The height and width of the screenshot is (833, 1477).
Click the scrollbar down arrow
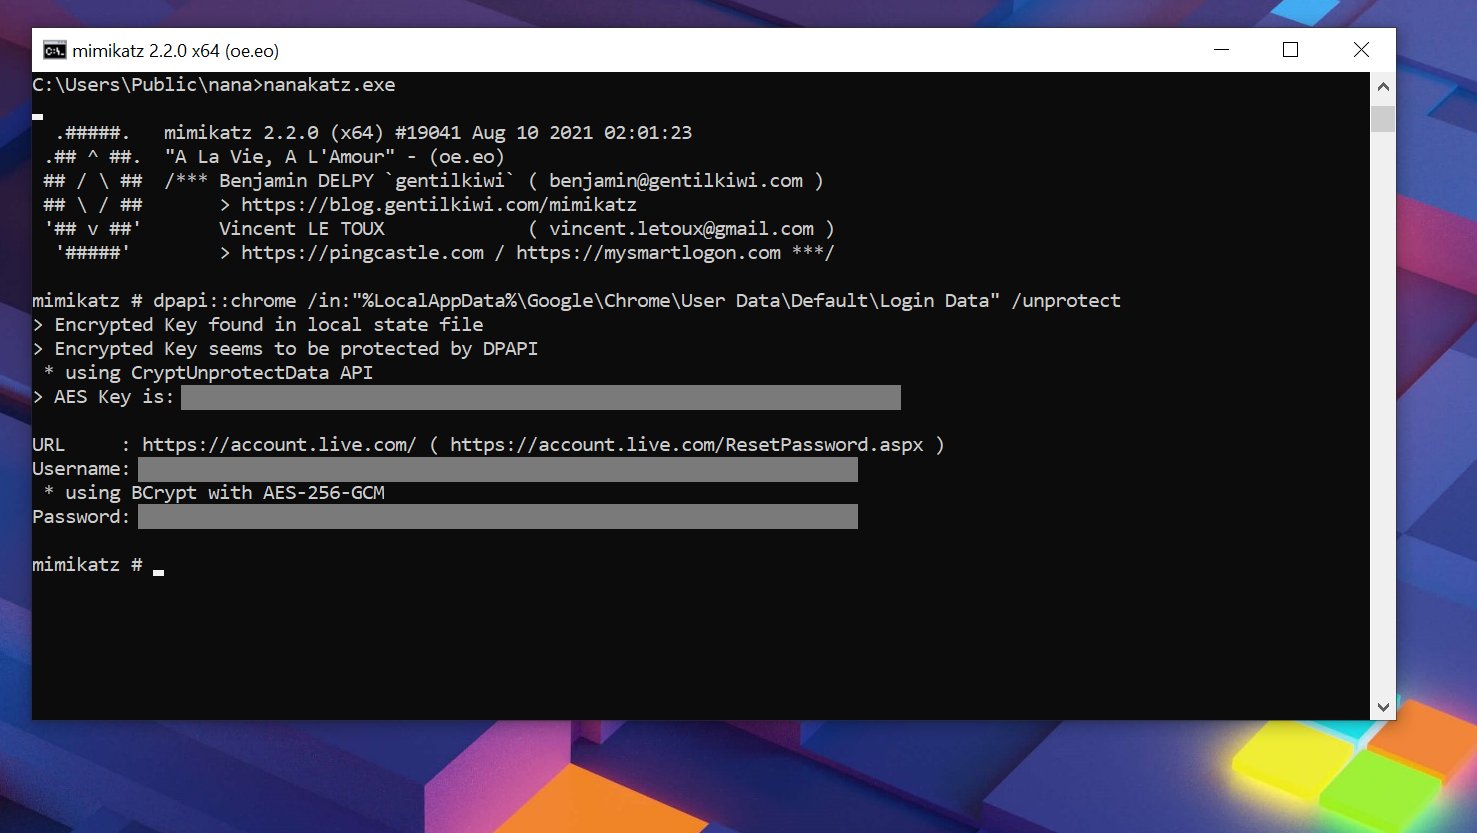point(1383,707)
